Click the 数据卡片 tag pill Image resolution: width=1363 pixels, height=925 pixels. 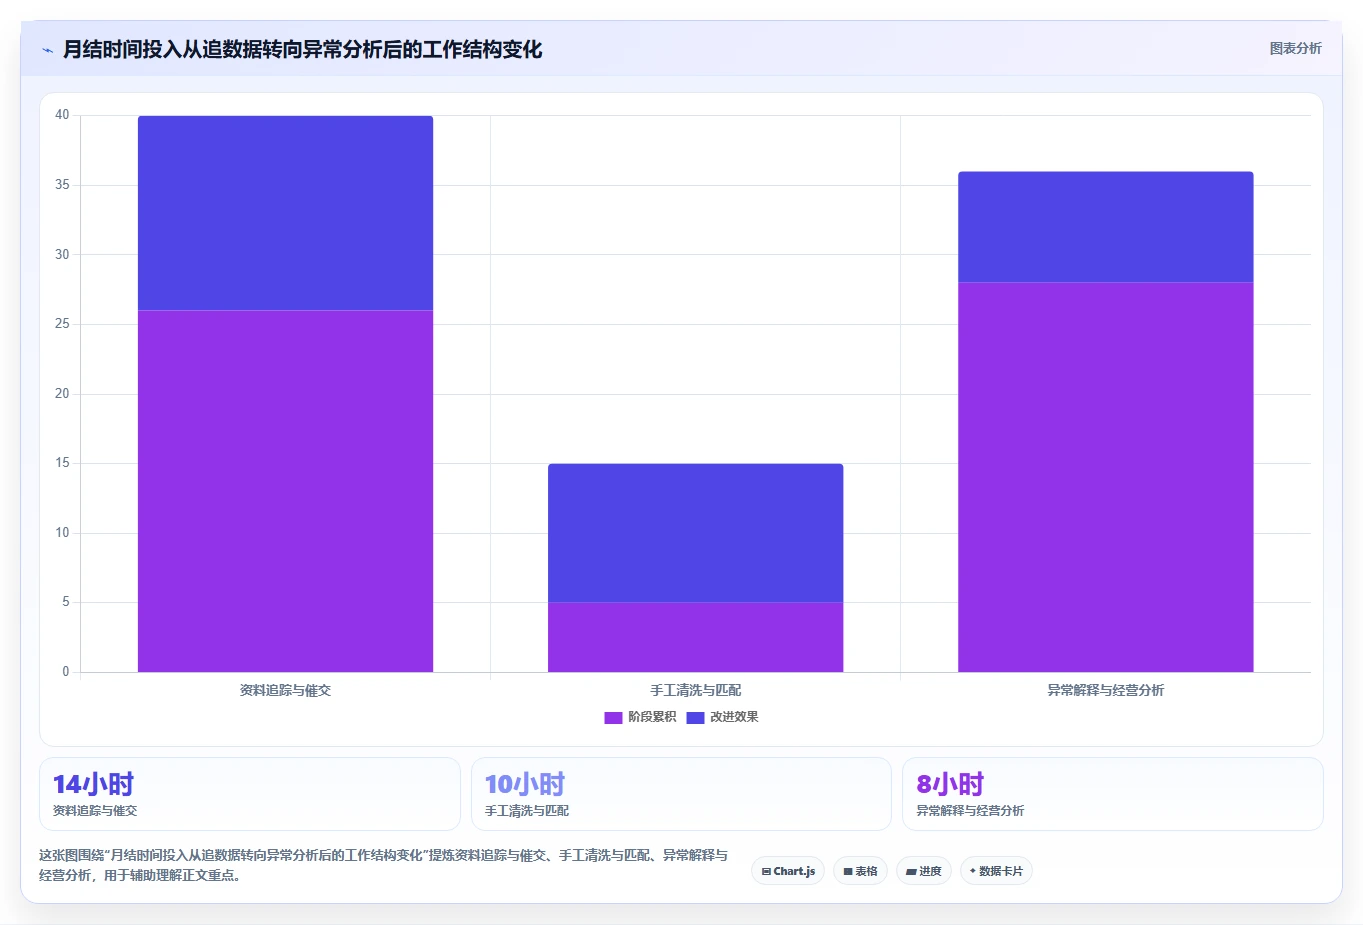pos(996,871)
